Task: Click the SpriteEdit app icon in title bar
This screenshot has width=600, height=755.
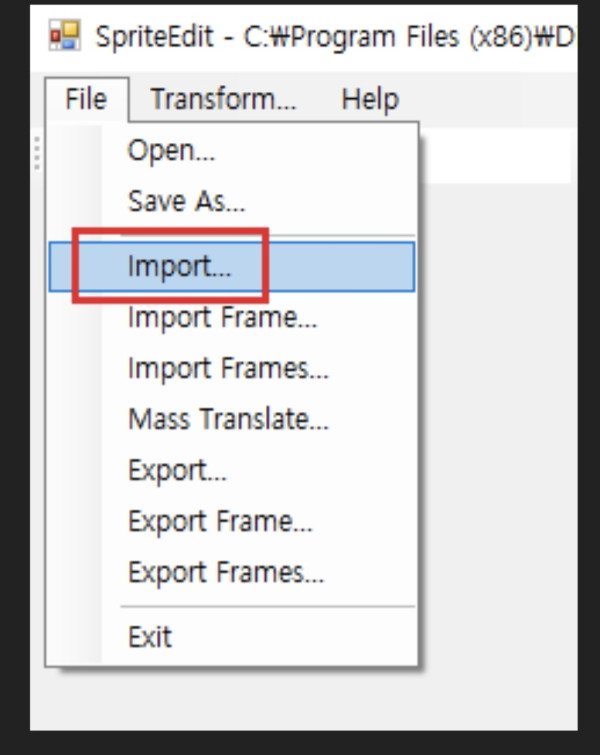Action: [x=65, y=37]
